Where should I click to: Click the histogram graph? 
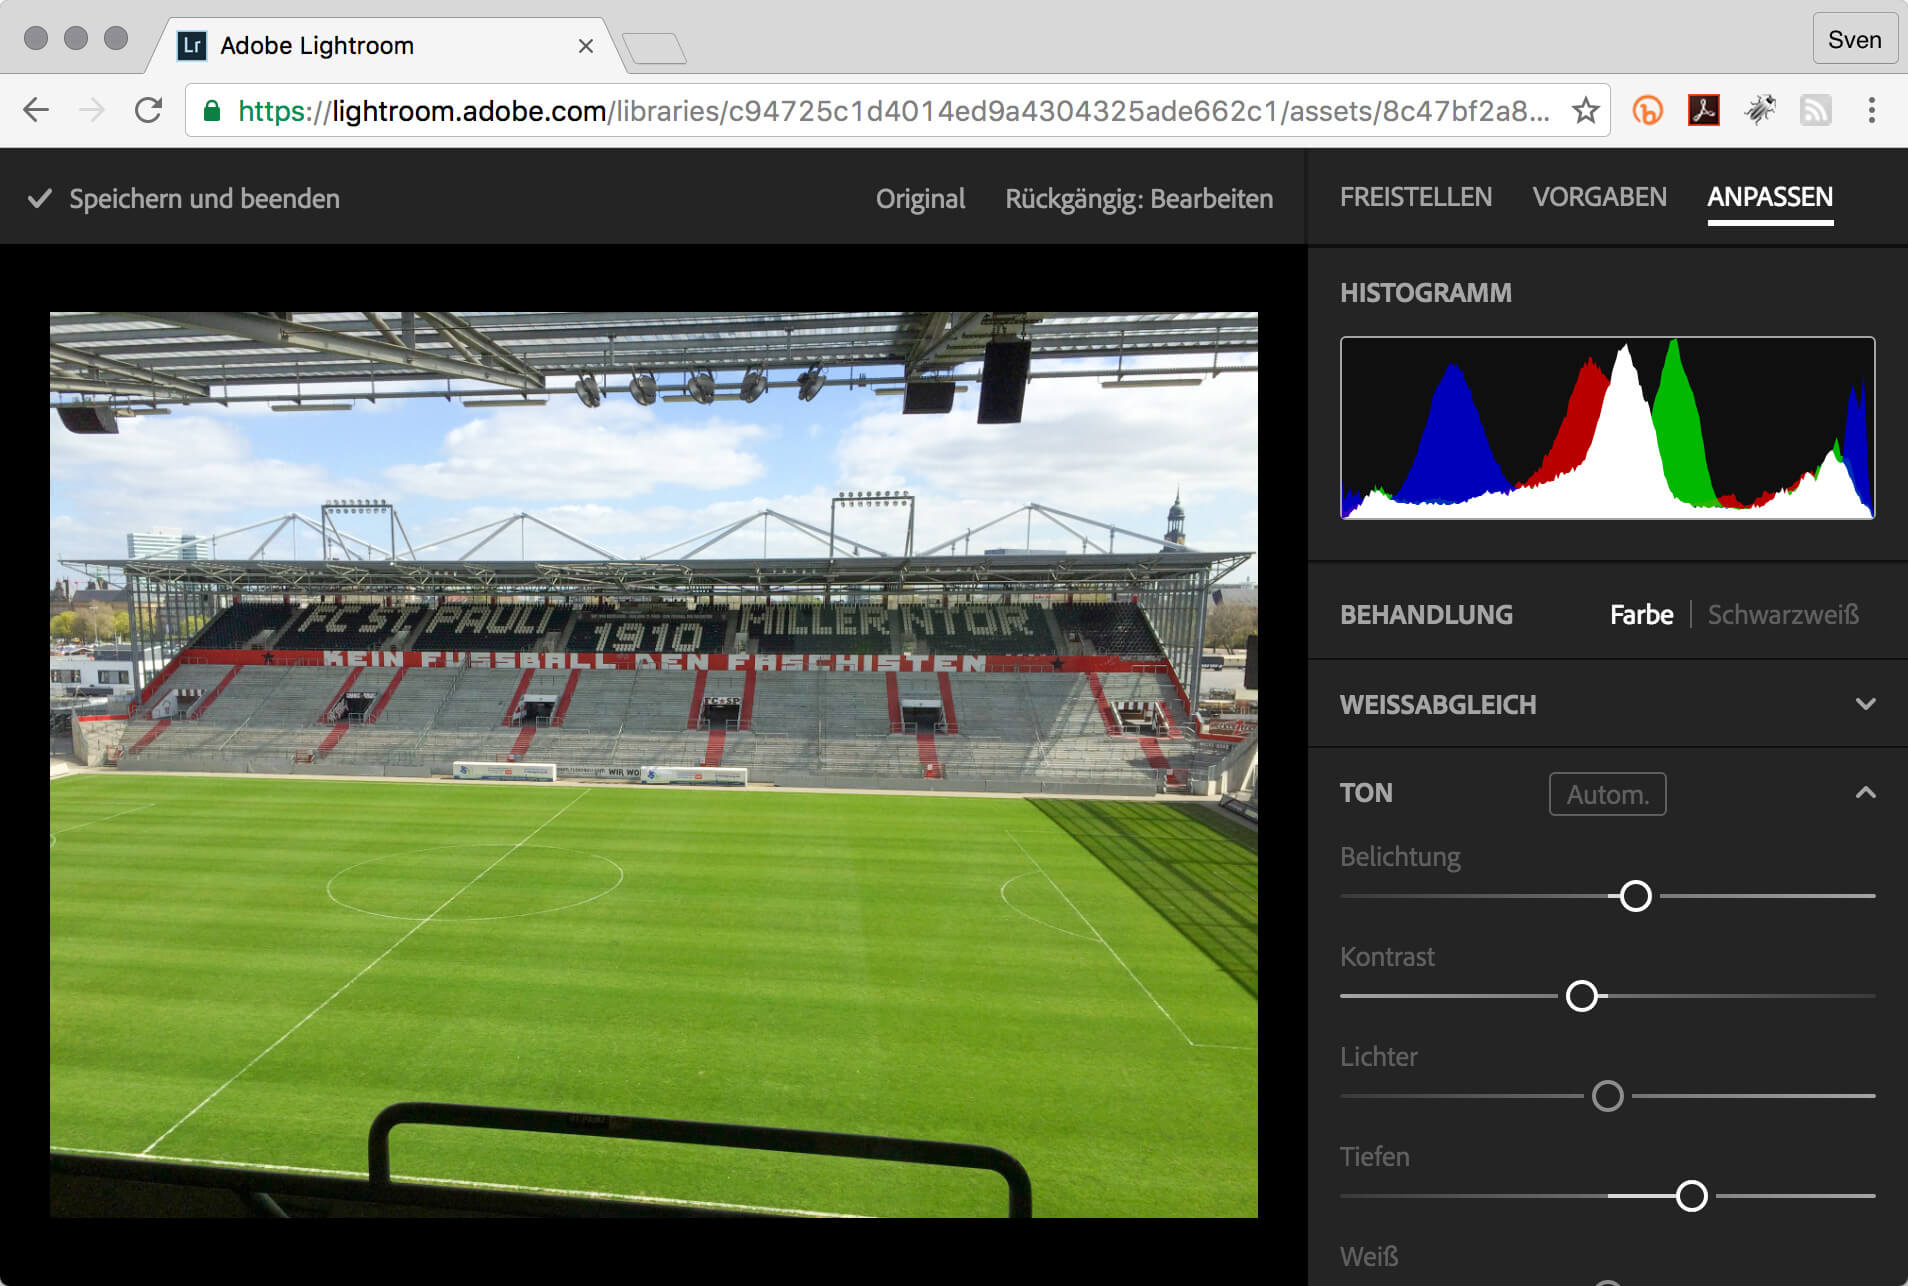[1607, 428]
